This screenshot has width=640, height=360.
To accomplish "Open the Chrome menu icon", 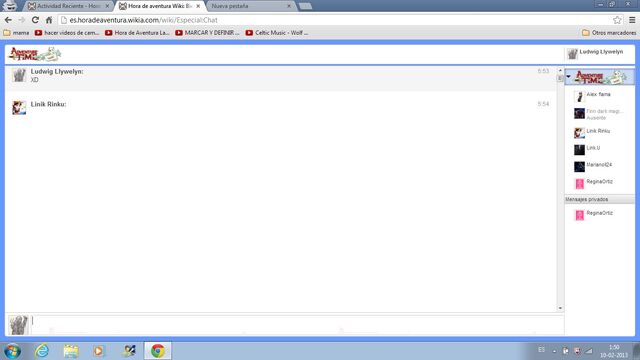I will (632, 20).
